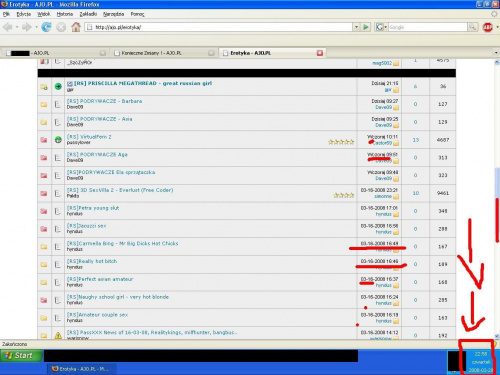Open the Edycja menu
Image resolution: width=500 pixels, height=375 pixels.
pos(23,14)
